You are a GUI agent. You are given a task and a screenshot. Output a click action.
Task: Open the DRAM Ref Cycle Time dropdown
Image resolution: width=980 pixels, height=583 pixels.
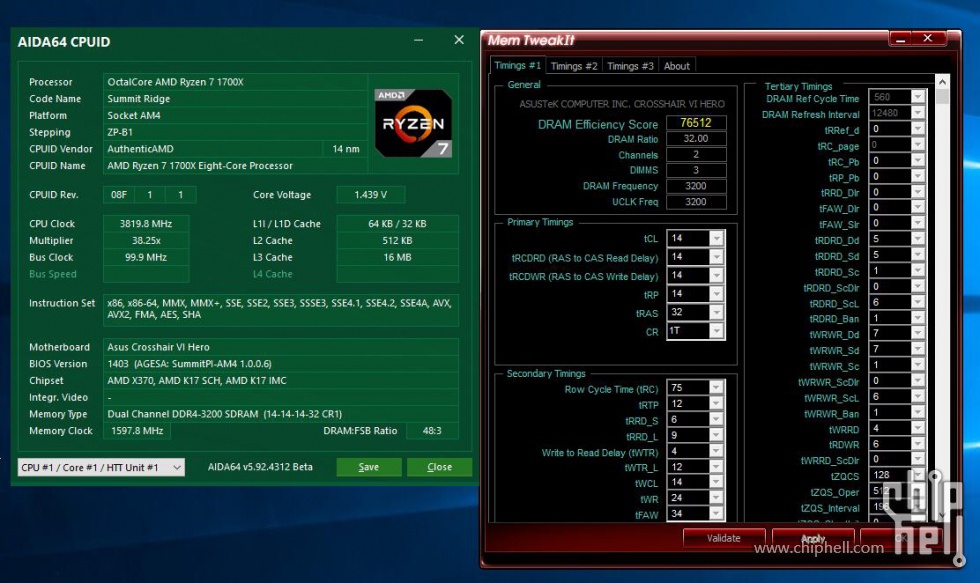(x=918, y=97)
